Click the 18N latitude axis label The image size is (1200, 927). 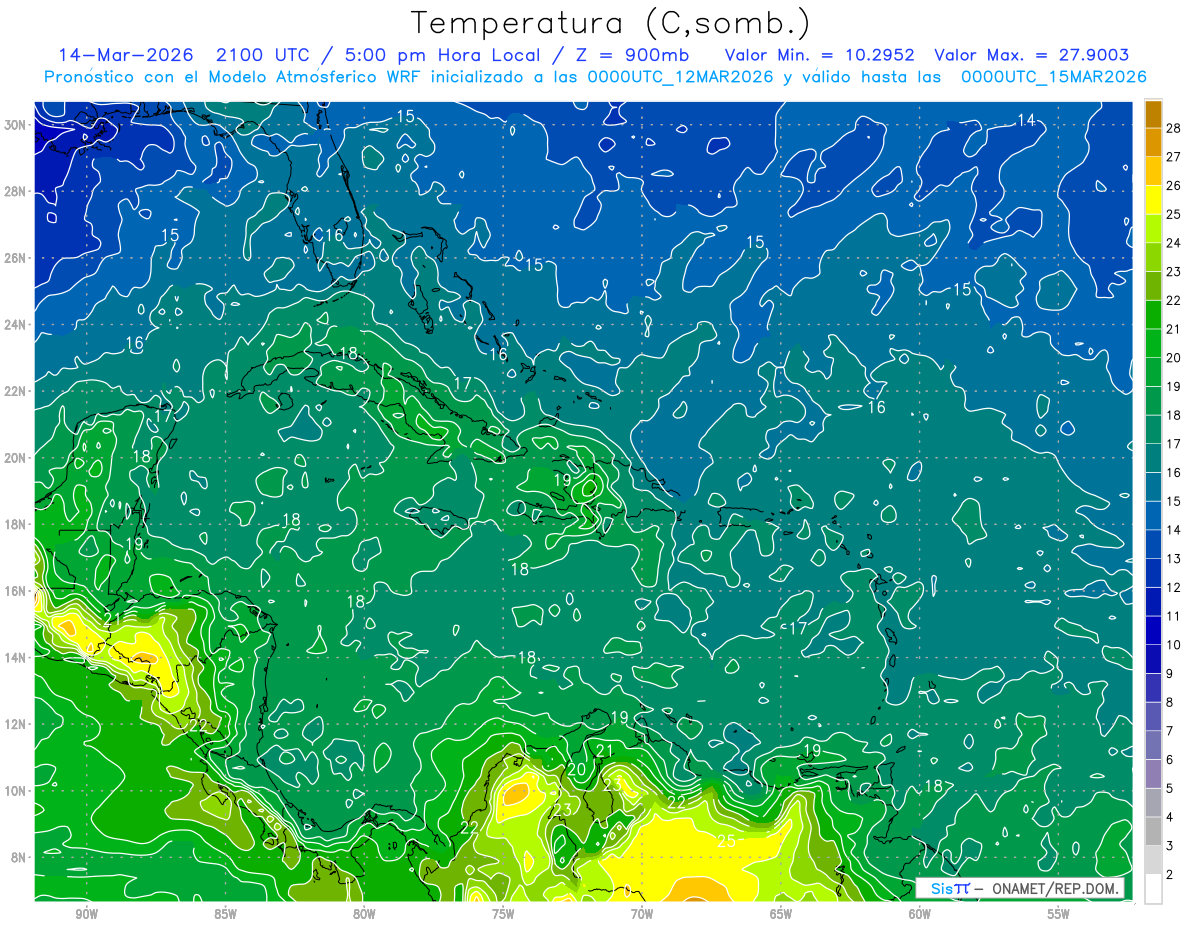point(15,524)
